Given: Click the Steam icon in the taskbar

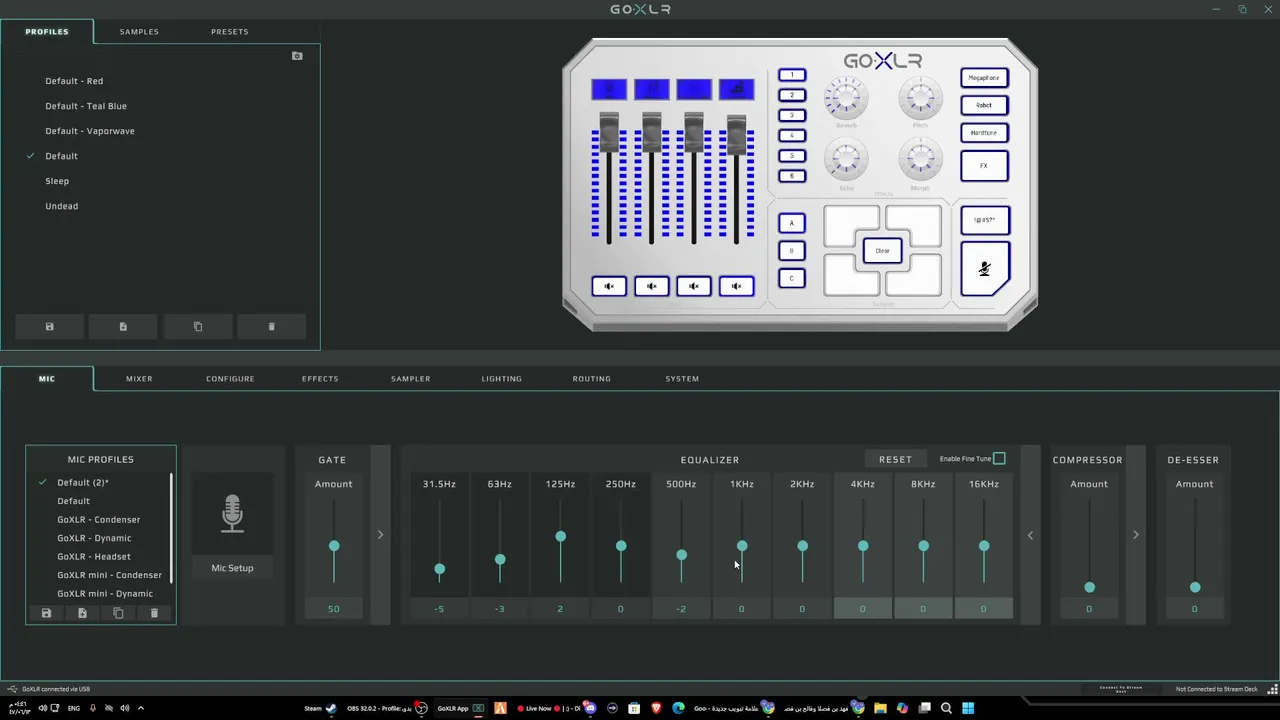Looking at the screenshot, I should pos(331,708).
